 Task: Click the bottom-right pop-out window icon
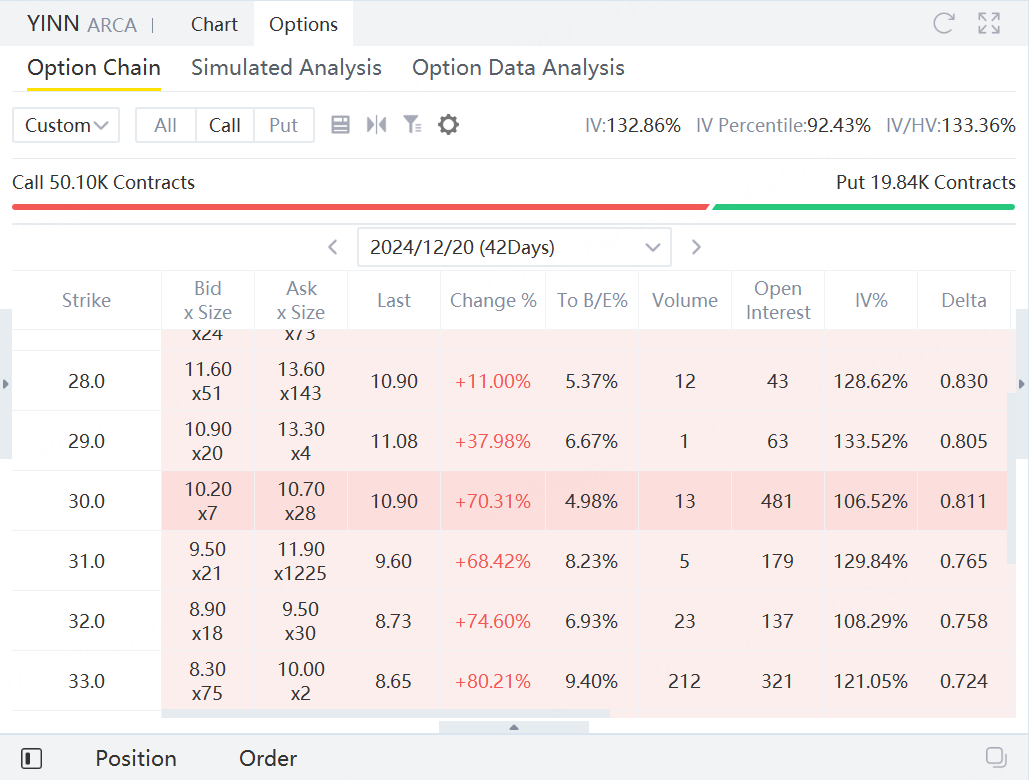pos(995,757)
